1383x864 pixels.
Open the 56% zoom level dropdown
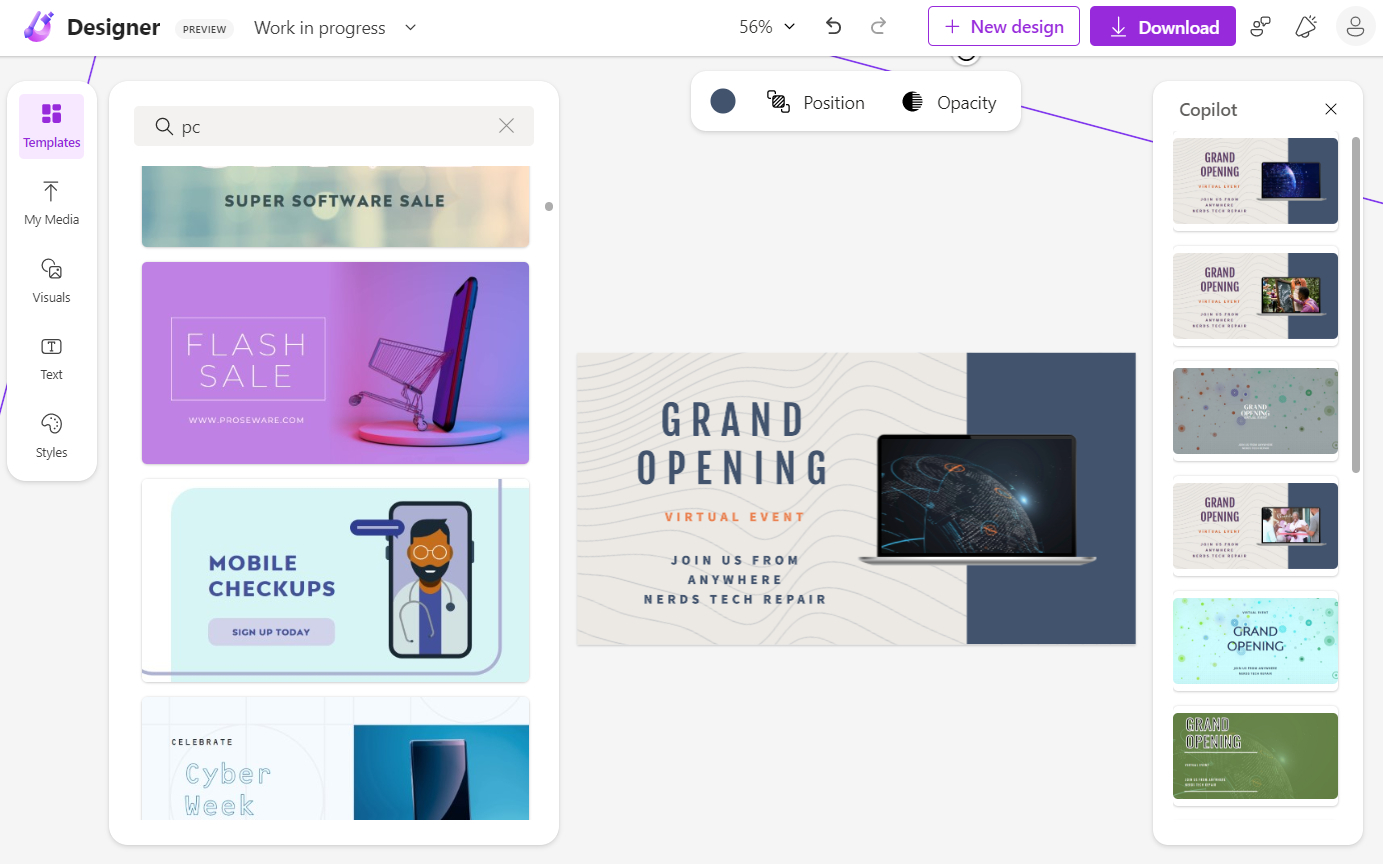point(766,26)
